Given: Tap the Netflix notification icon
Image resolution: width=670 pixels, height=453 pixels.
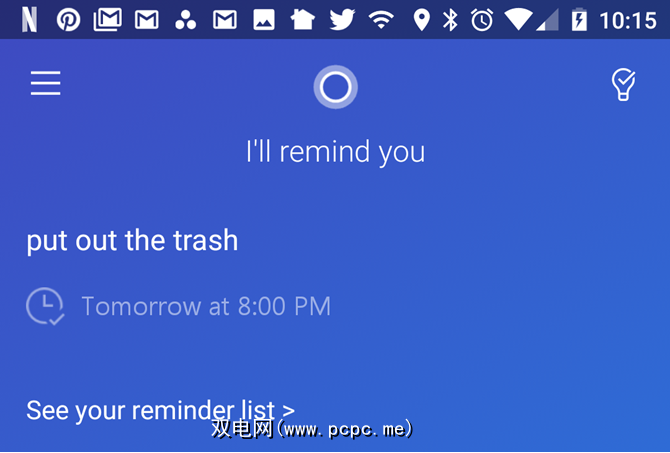Looking at the screenshot, I should [29, 20].
